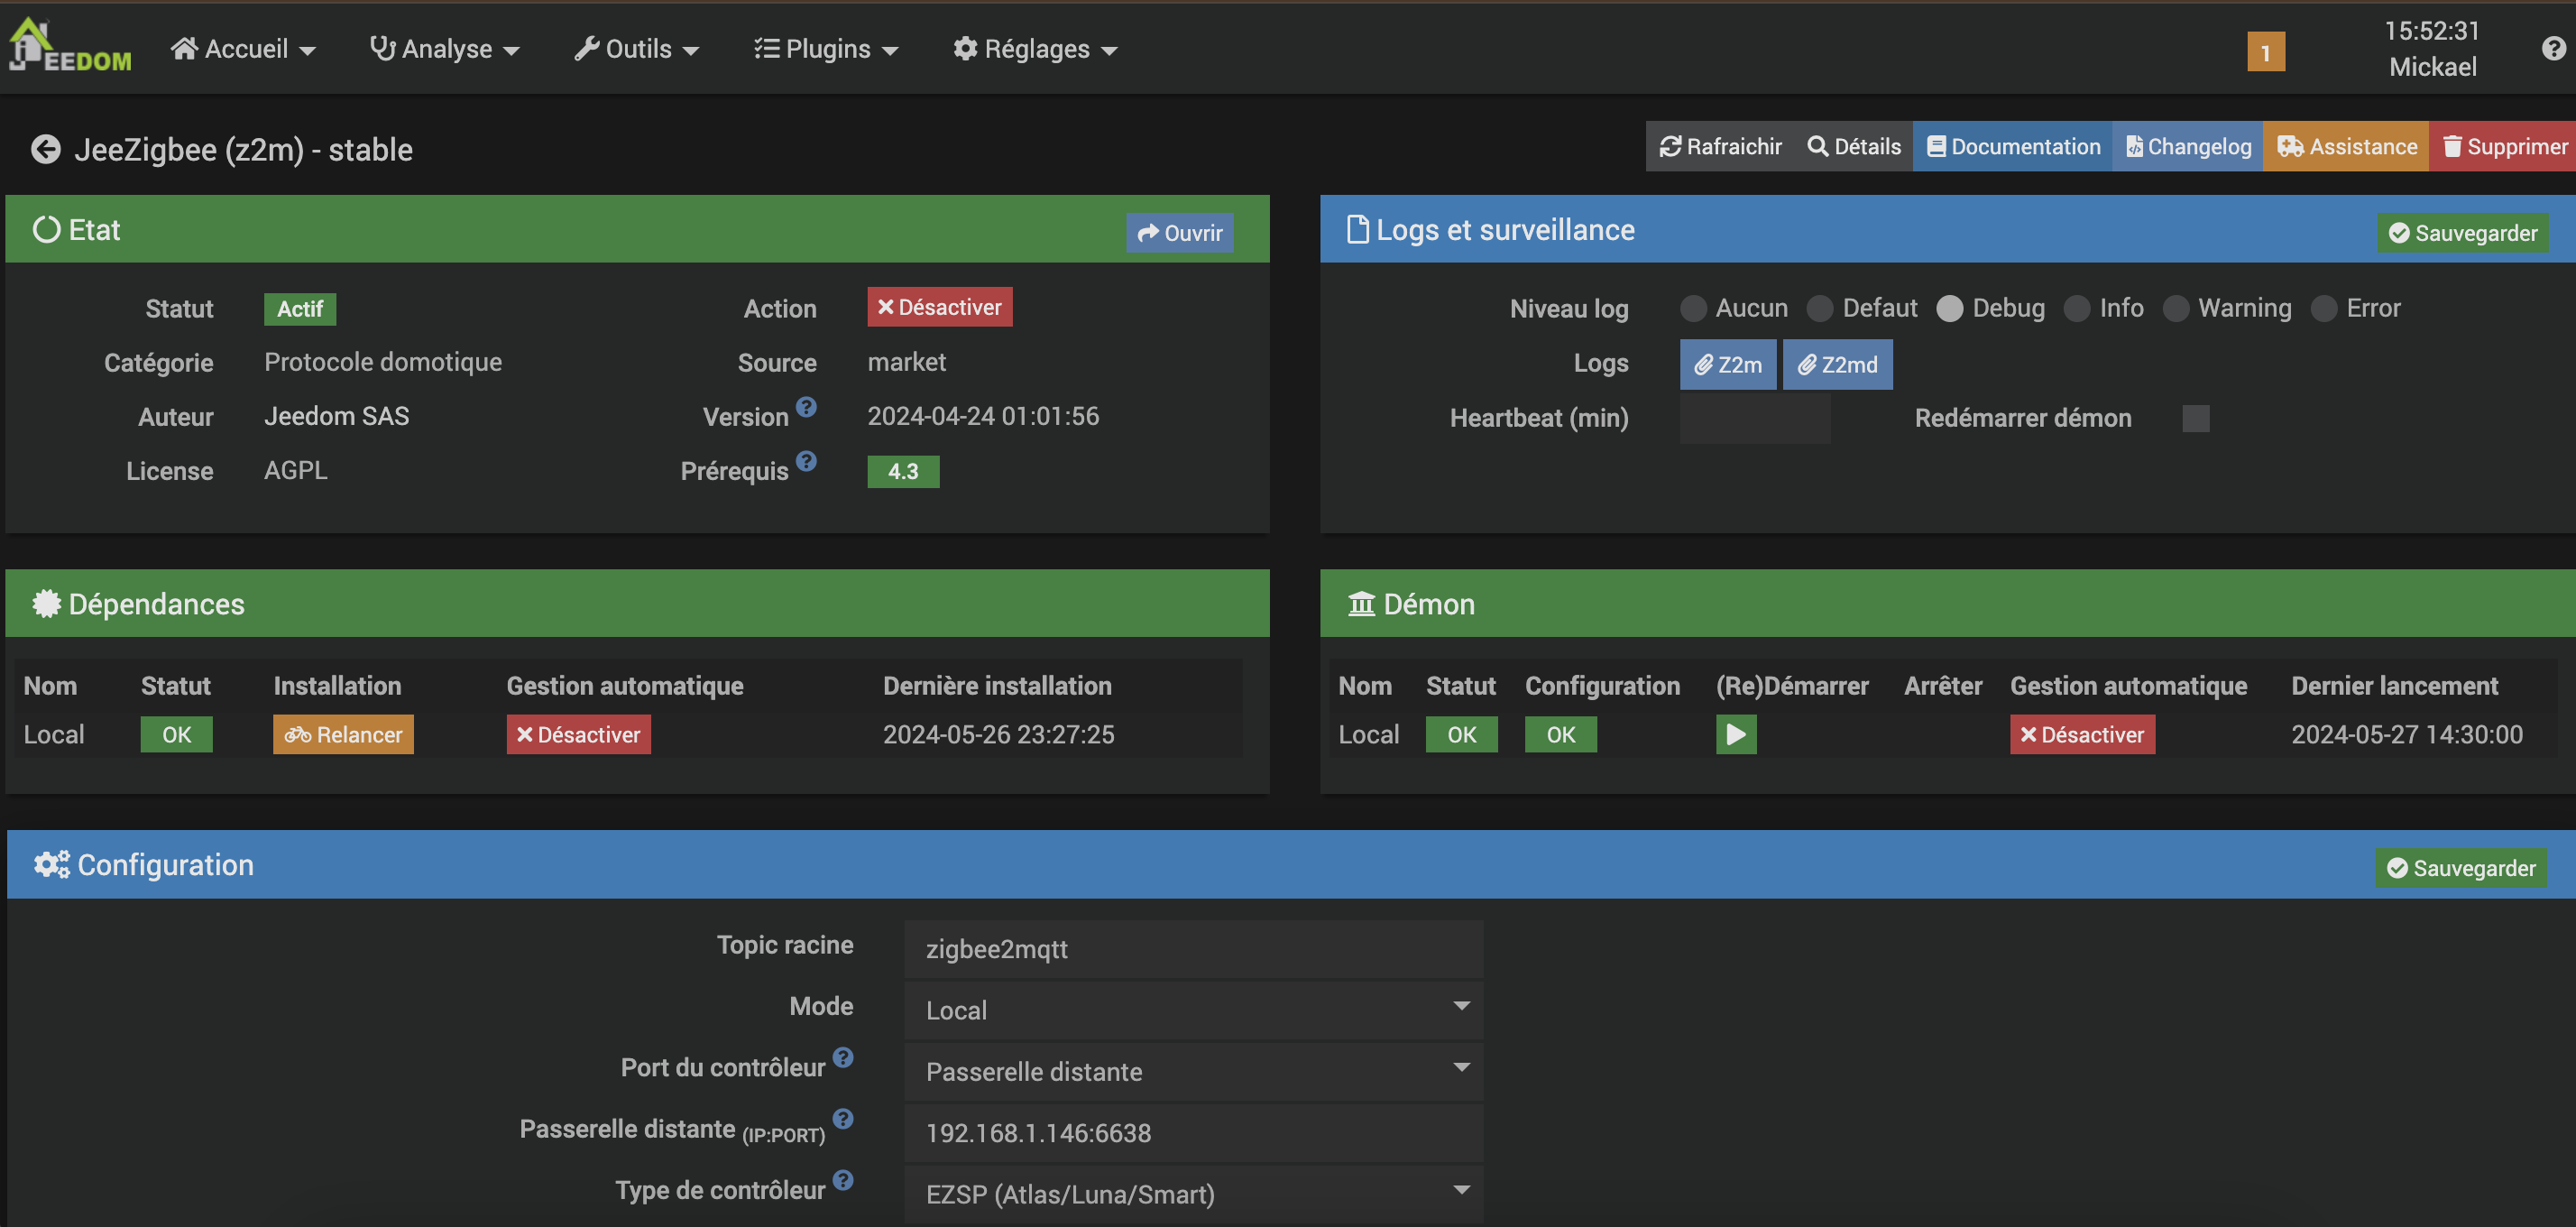Open the Mode dropdown set to Local
Screen dimensions: 2576x1227
pyautogui.click(x=1194, y=1010)
